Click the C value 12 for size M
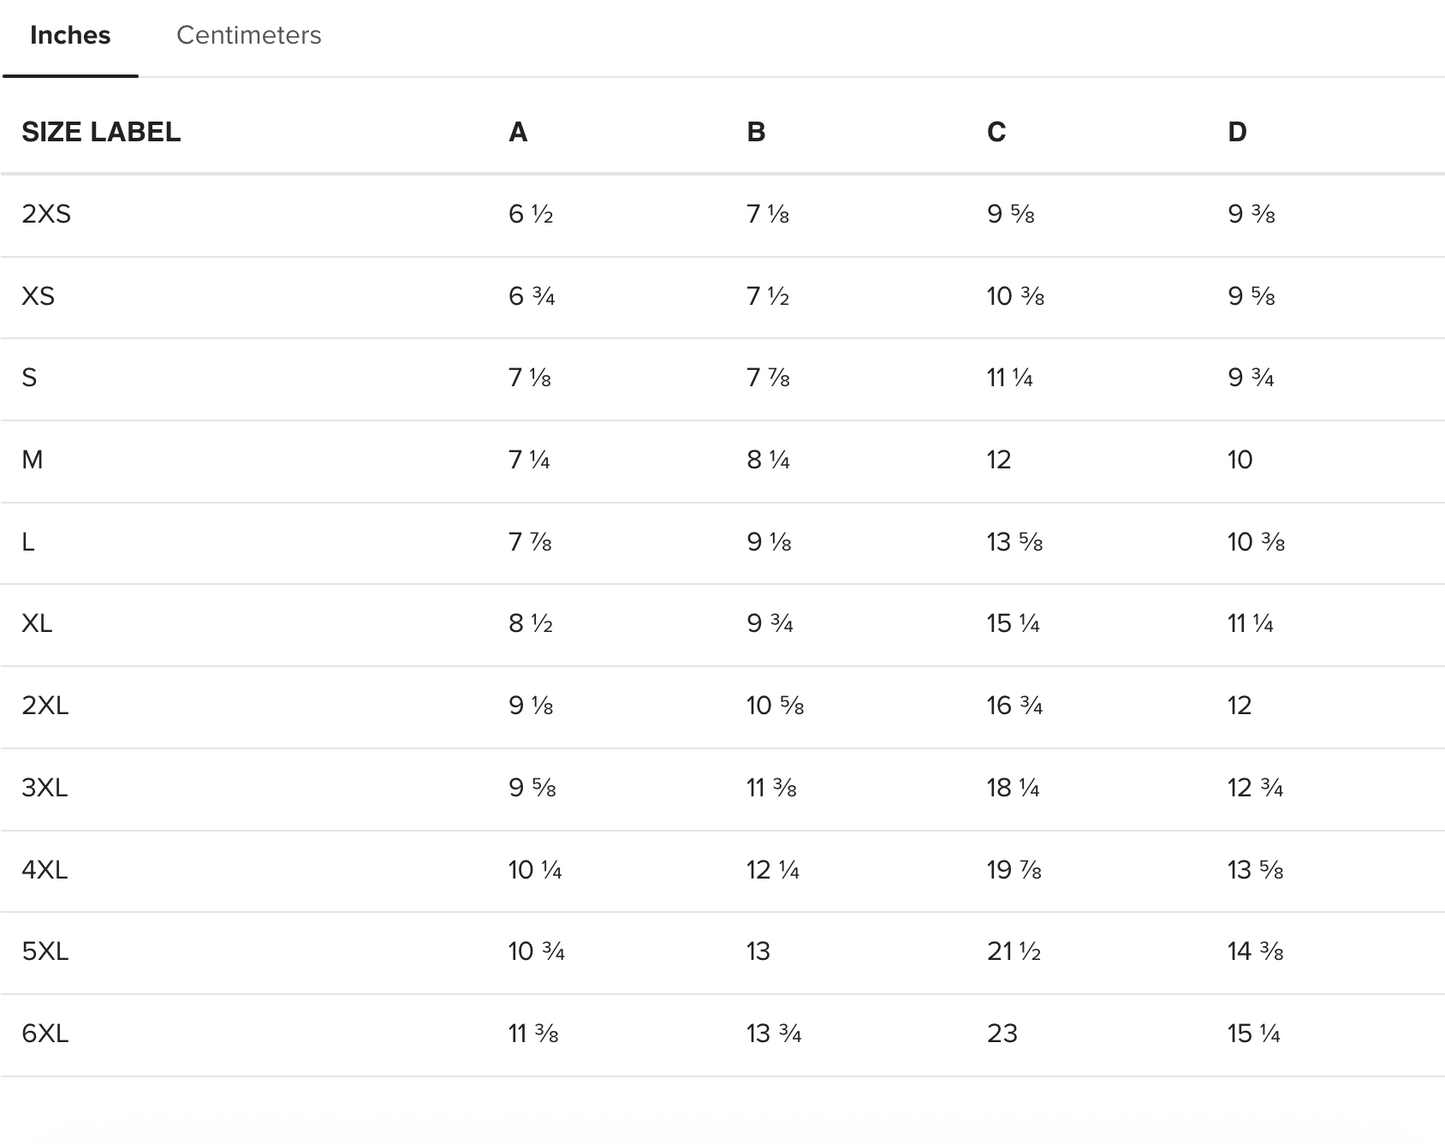Viewport: 1445px width, 1144px height. tap(999, 460)
